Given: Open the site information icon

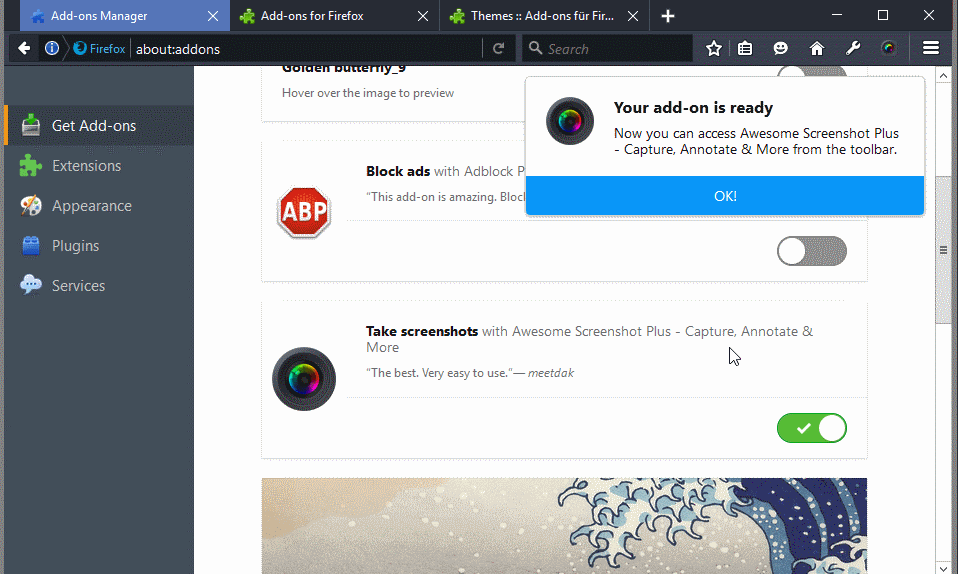Looking at the screenshot, I should tap(52, 48).
